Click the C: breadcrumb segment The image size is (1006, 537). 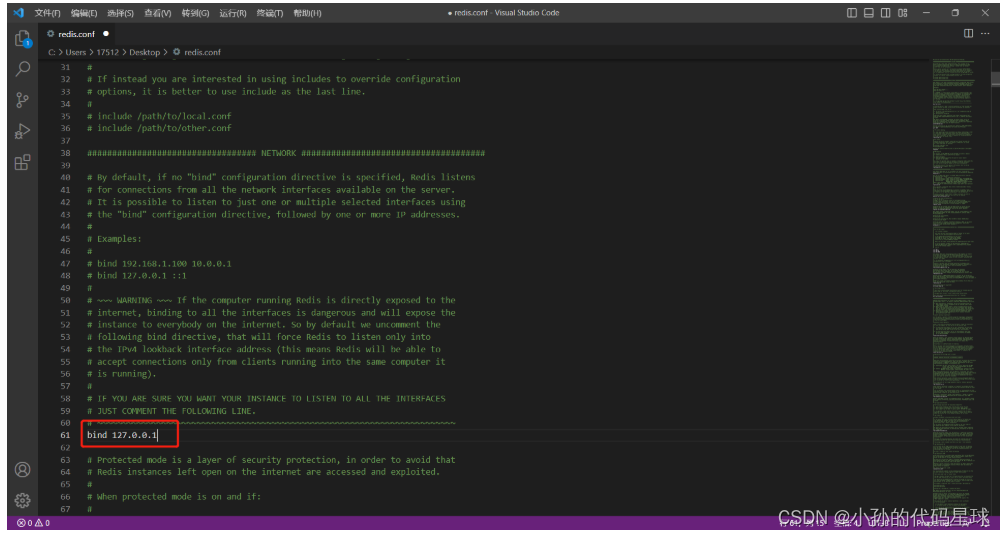point(52,52)
